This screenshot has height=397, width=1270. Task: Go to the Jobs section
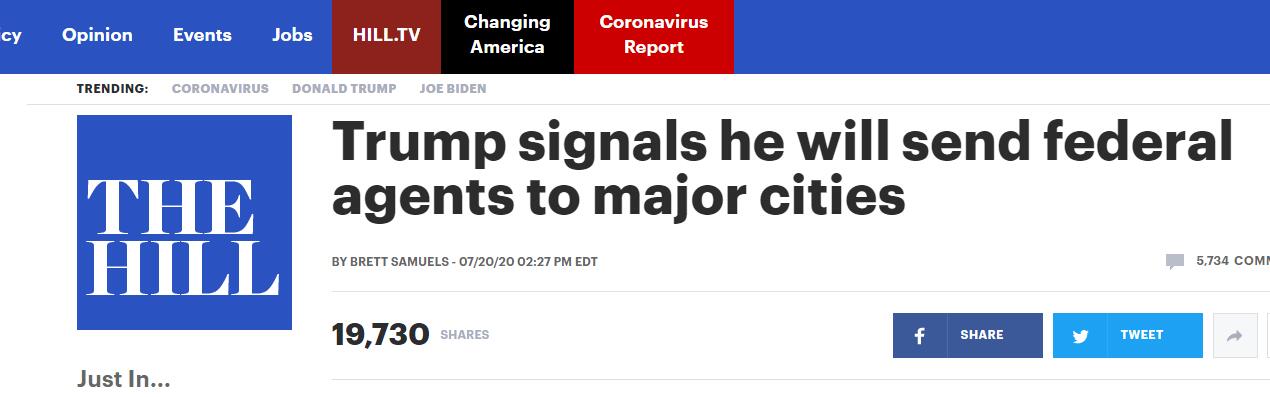(292, 35)
